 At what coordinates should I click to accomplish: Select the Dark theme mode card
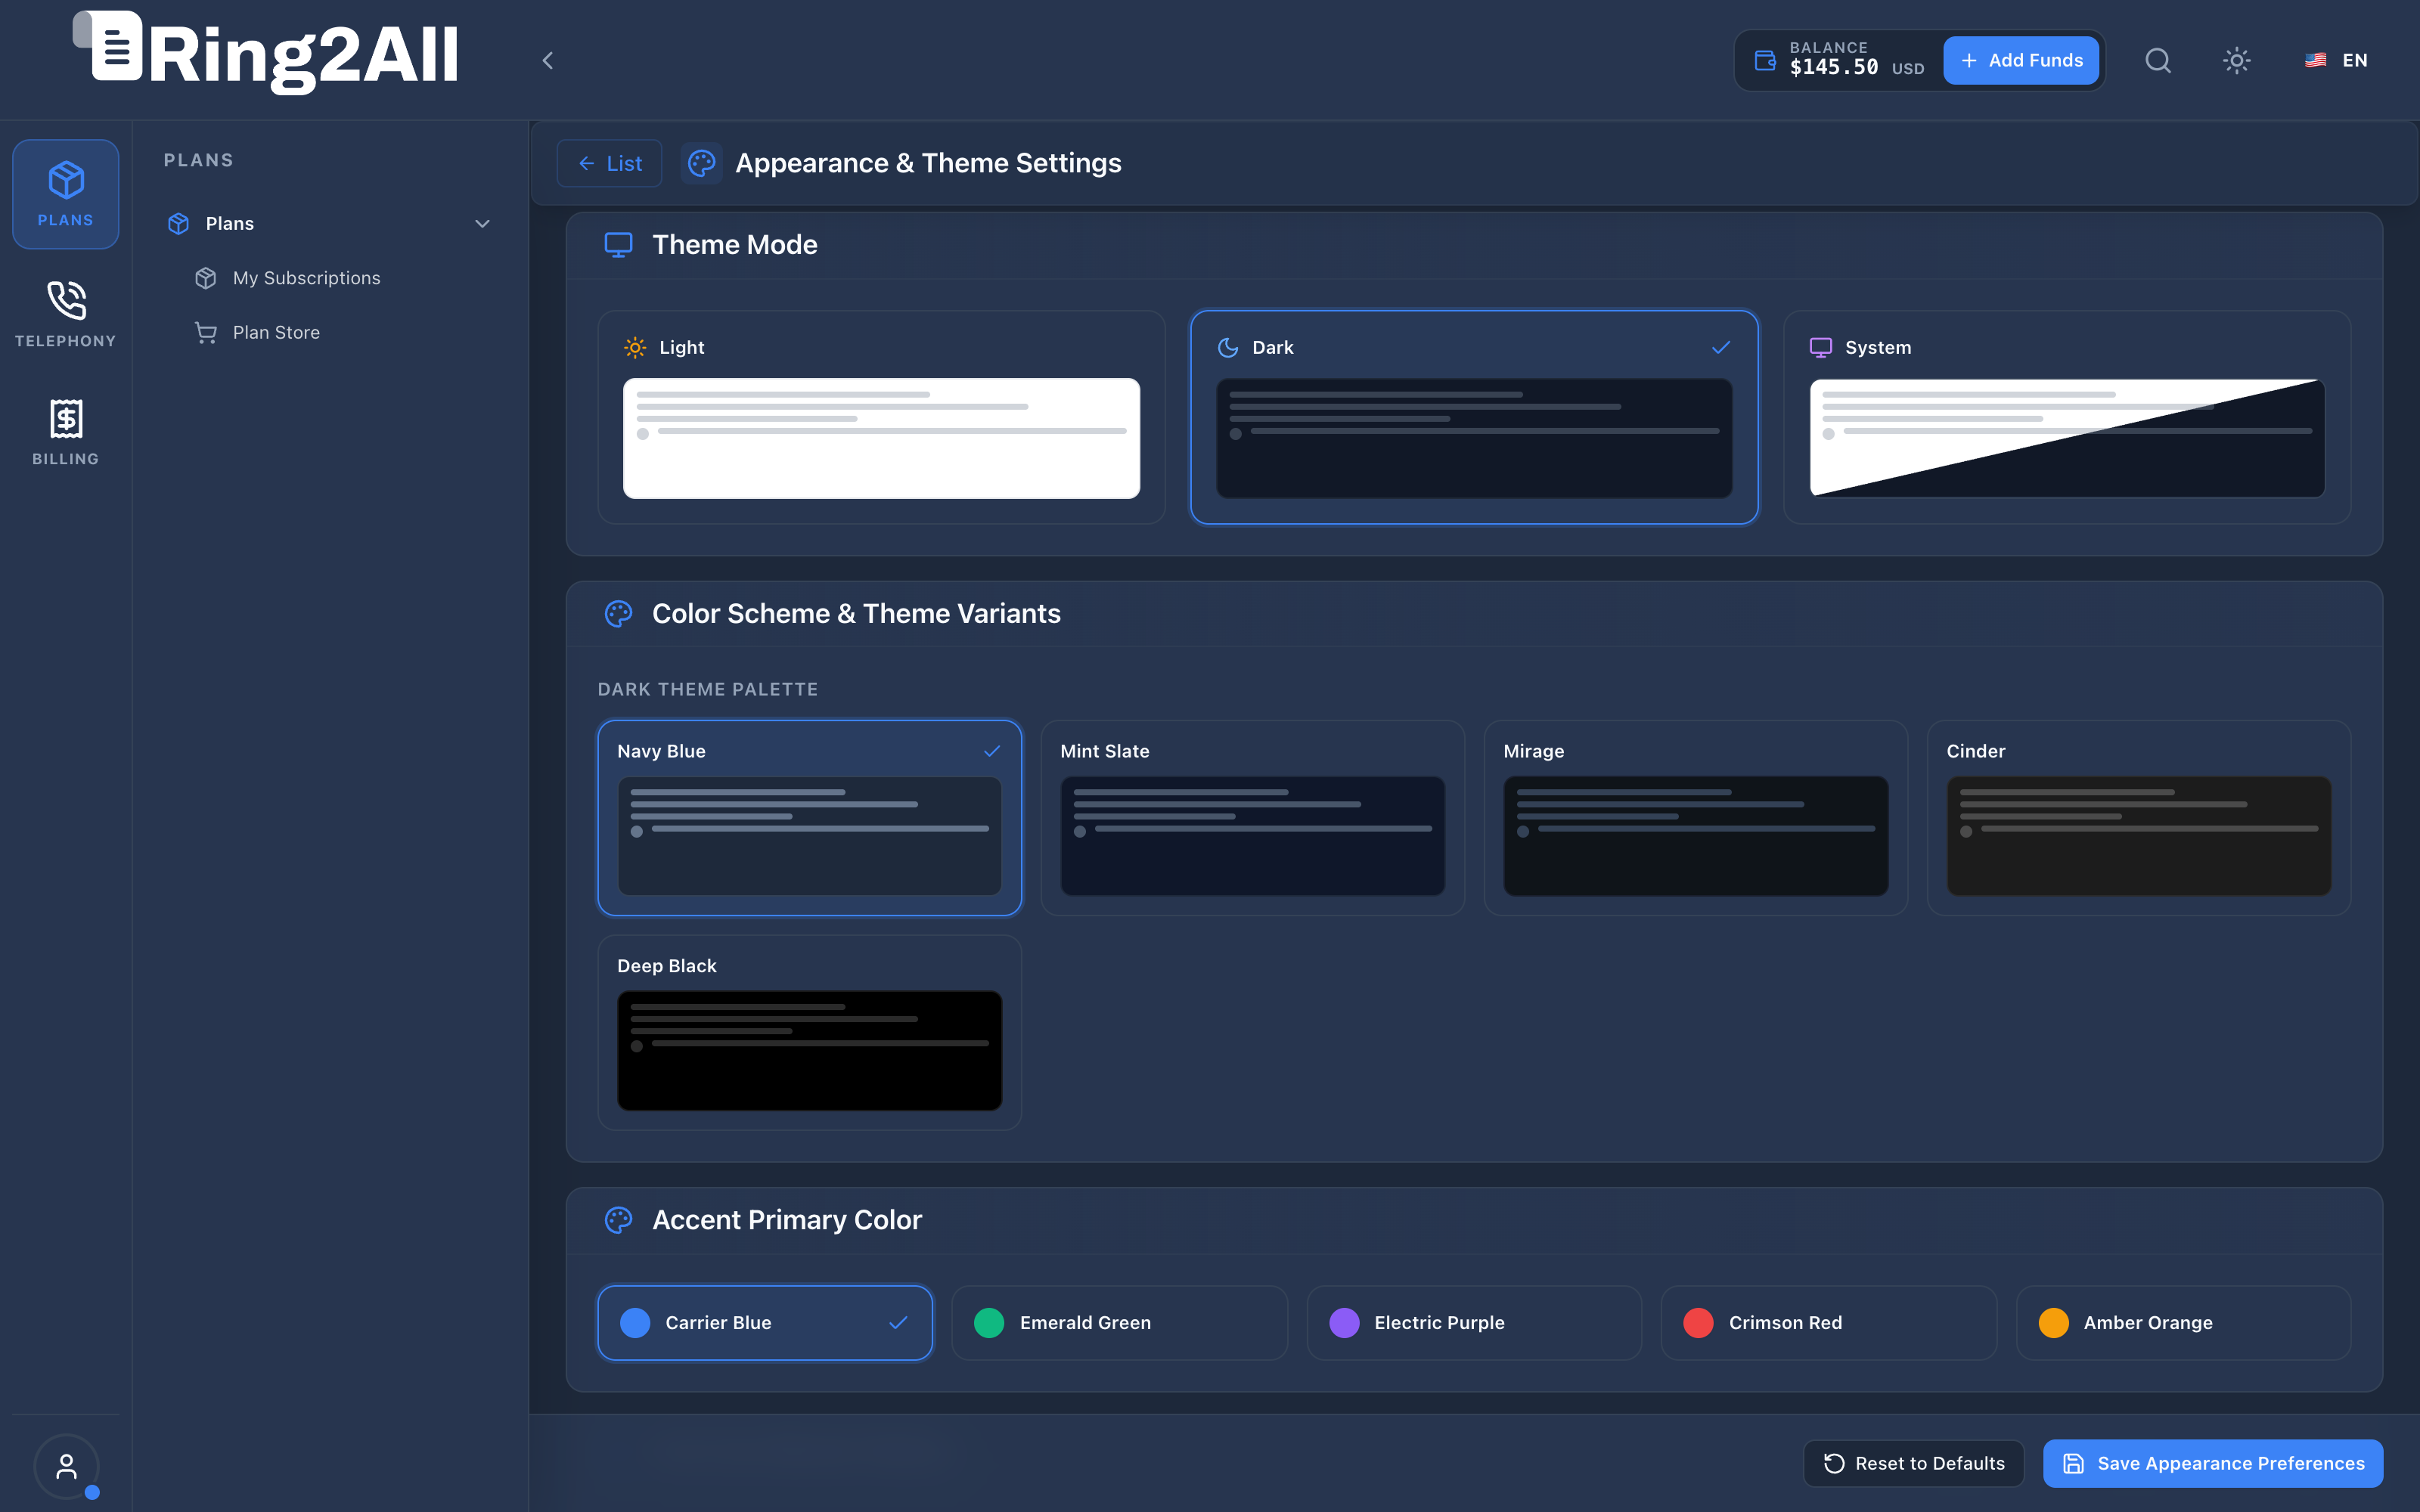click(x=1474, y=417)
